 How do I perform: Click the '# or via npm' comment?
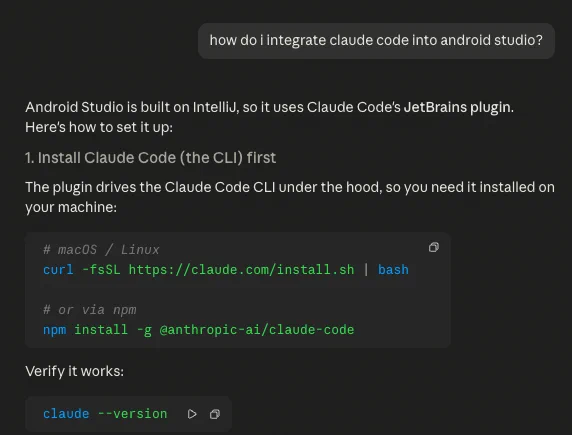click(x=90, y=310)
